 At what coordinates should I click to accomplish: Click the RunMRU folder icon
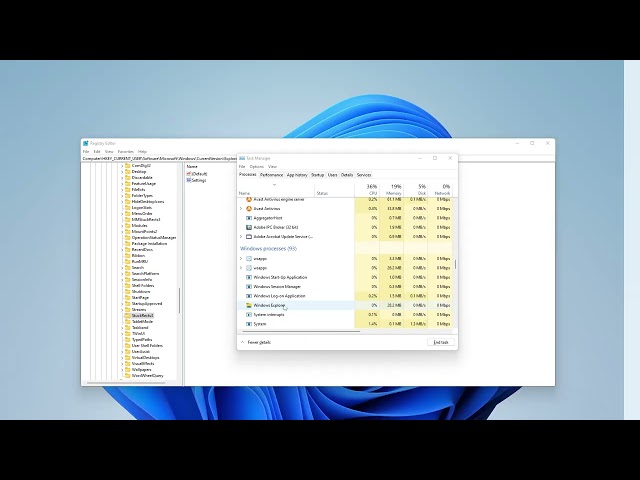coord(127,262)
